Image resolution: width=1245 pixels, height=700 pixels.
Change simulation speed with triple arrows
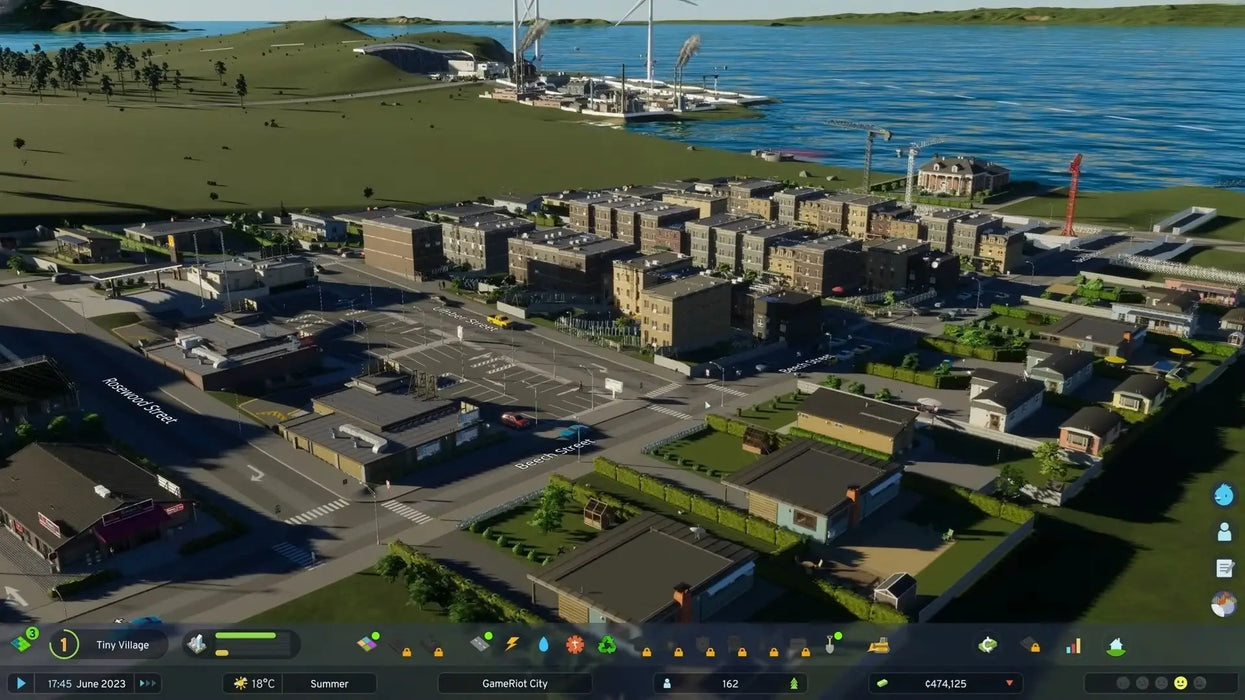[147, 684]
